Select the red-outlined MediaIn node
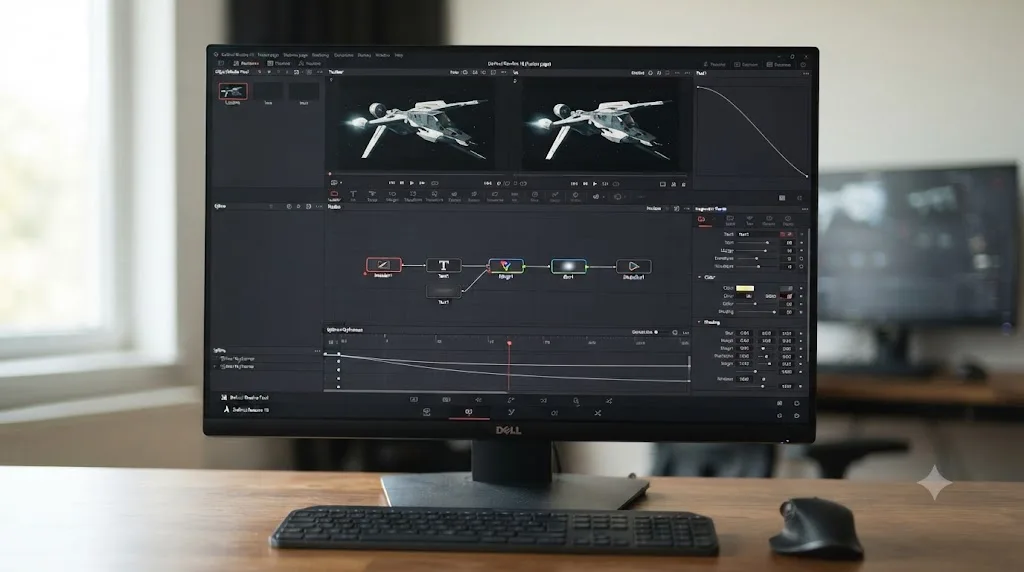The width and height of the screenshot is (1024, 572). (x=383, y=264)
